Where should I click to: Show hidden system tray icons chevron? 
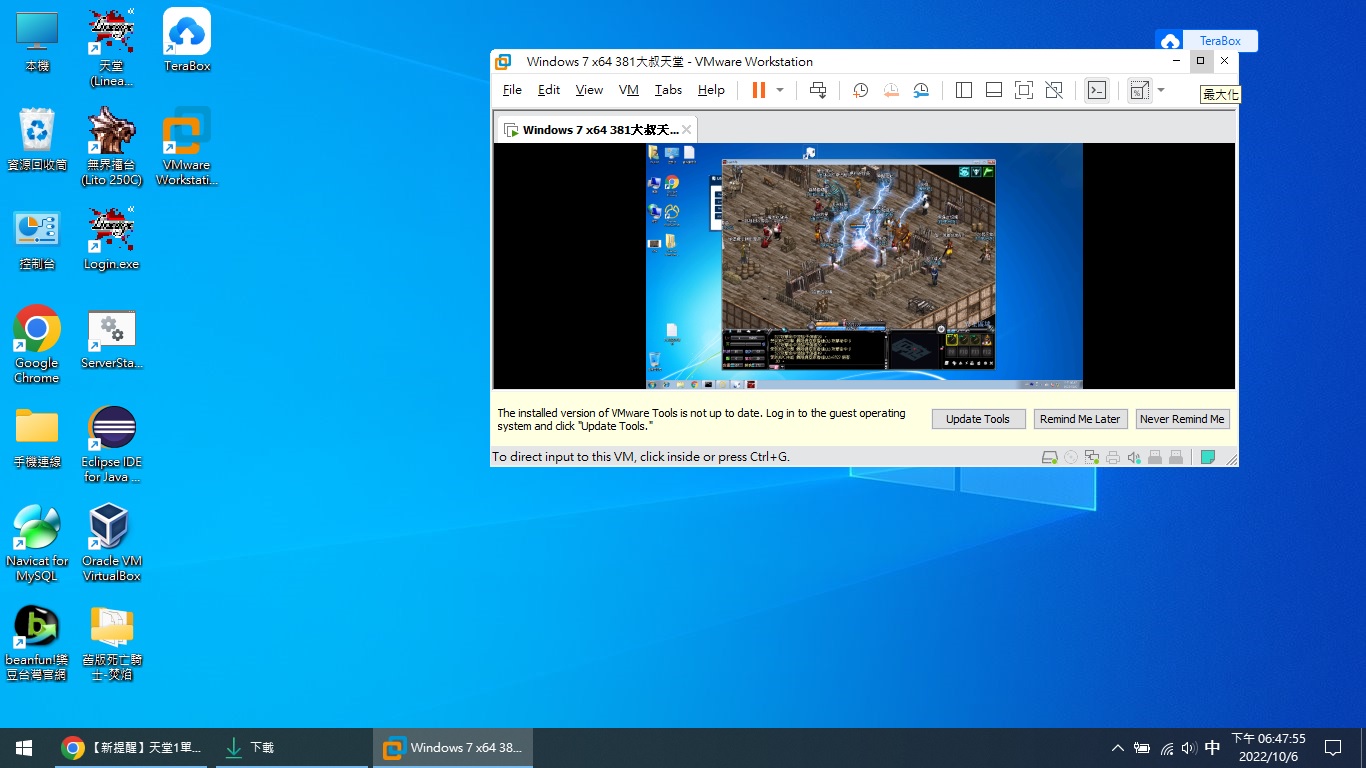pyautogui.click(x=1117, y=748)
